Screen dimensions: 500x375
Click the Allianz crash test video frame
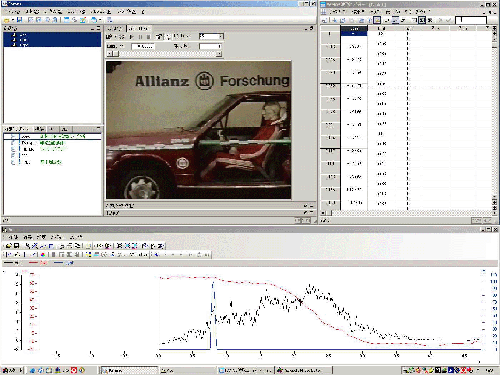point(199,130)
